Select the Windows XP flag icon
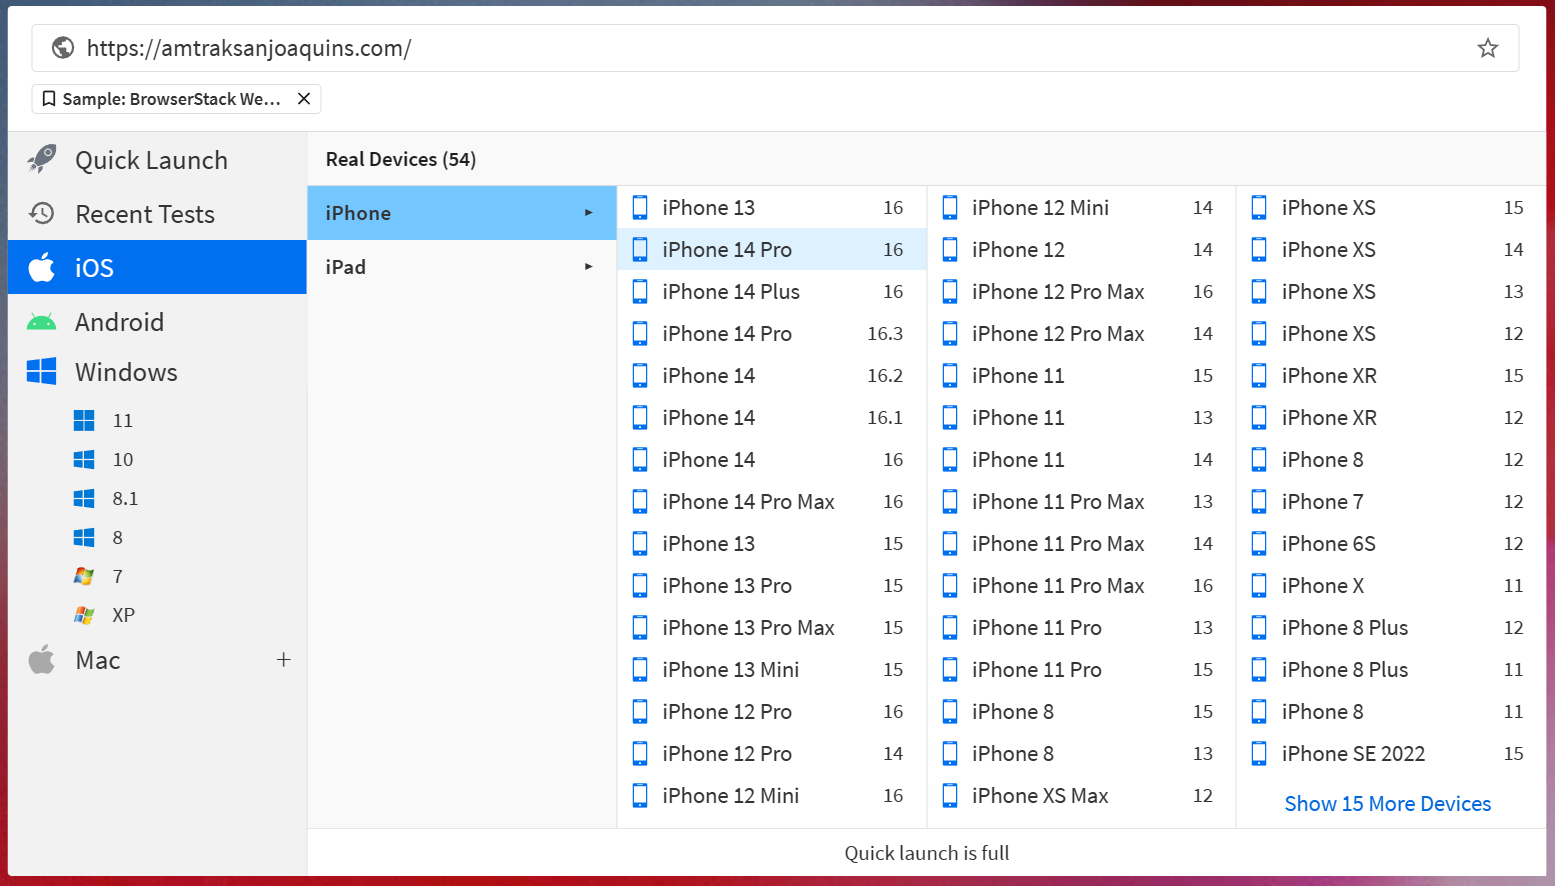The height and width of the screenshot is (886, 1555). tap(84, 615)
